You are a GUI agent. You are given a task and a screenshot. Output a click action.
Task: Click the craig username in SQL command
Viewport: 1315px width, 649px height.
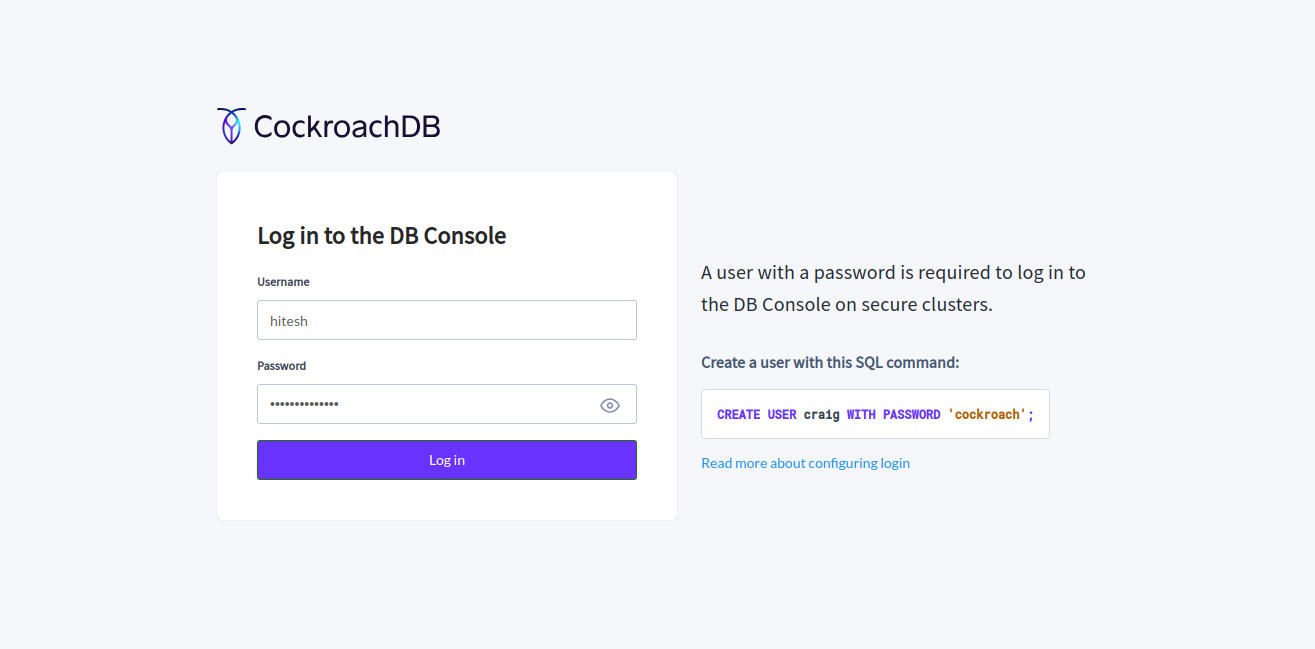[x=821, y=414]
